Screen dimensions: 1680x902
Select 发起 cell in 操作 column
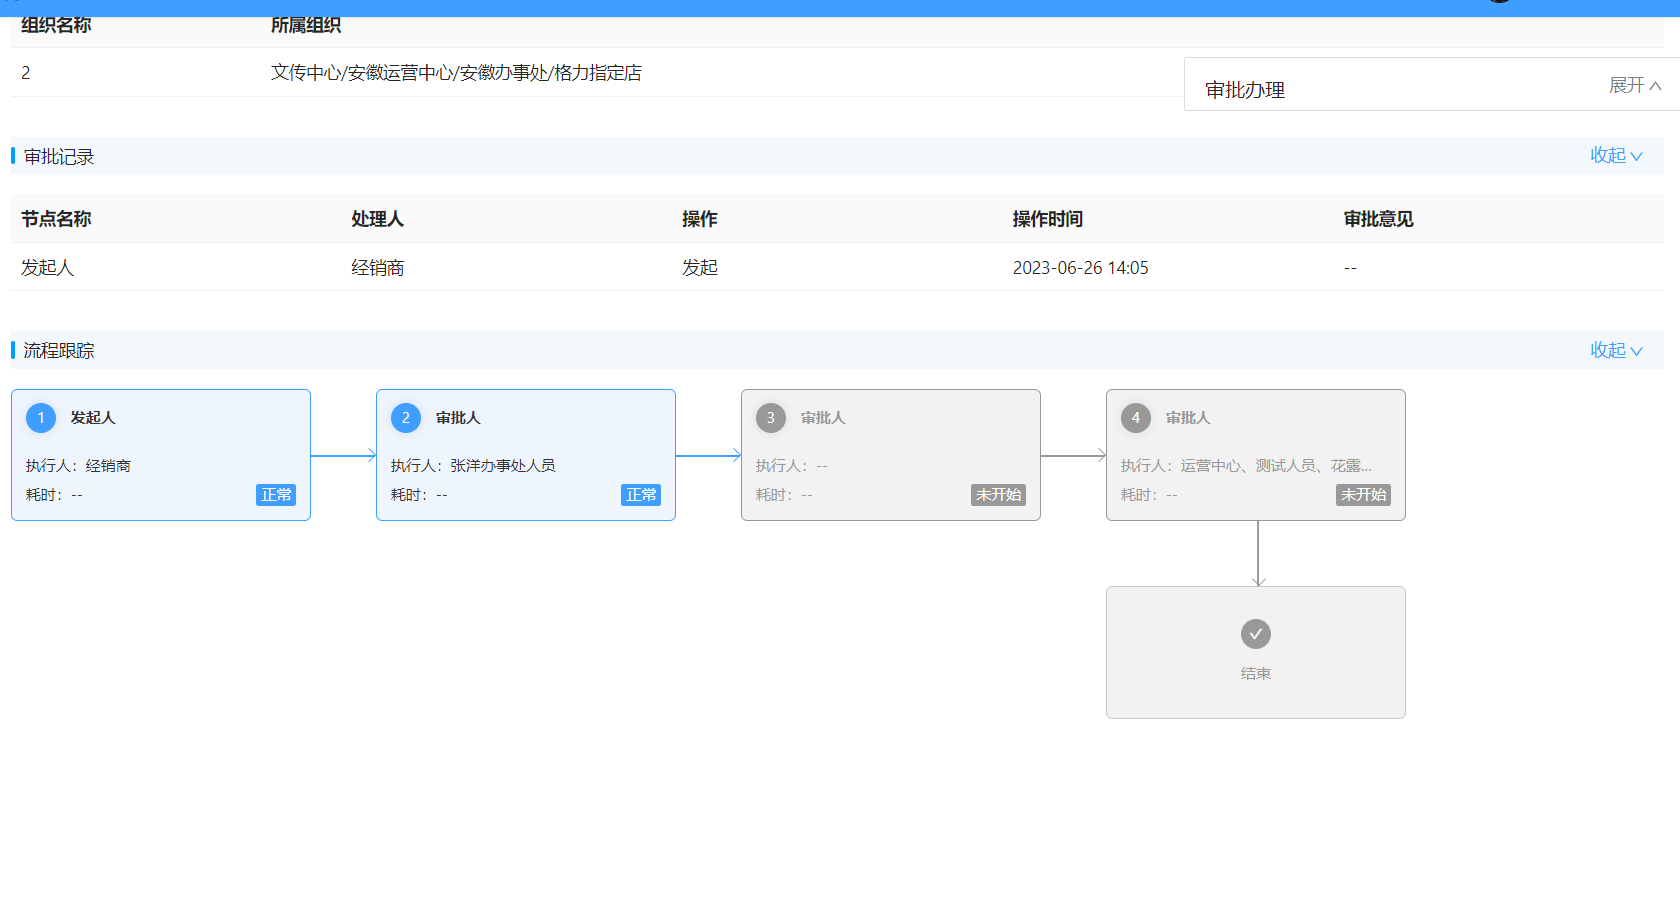pyautogui.click(x=700, y=268)
